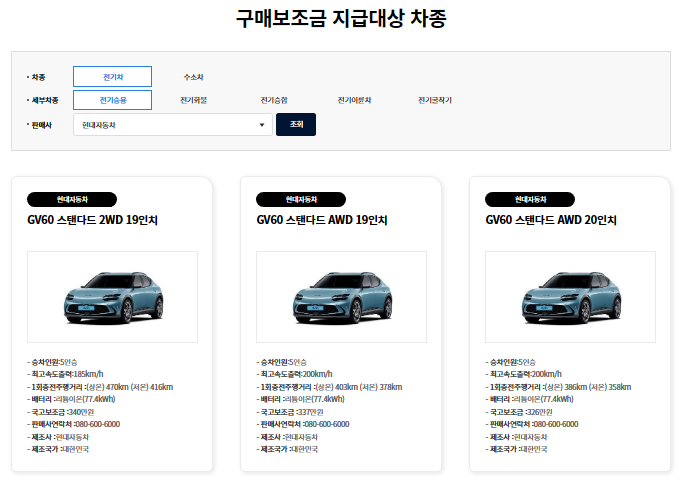Click the 국고보조금 337만원 line

click(x=290, y=412)
